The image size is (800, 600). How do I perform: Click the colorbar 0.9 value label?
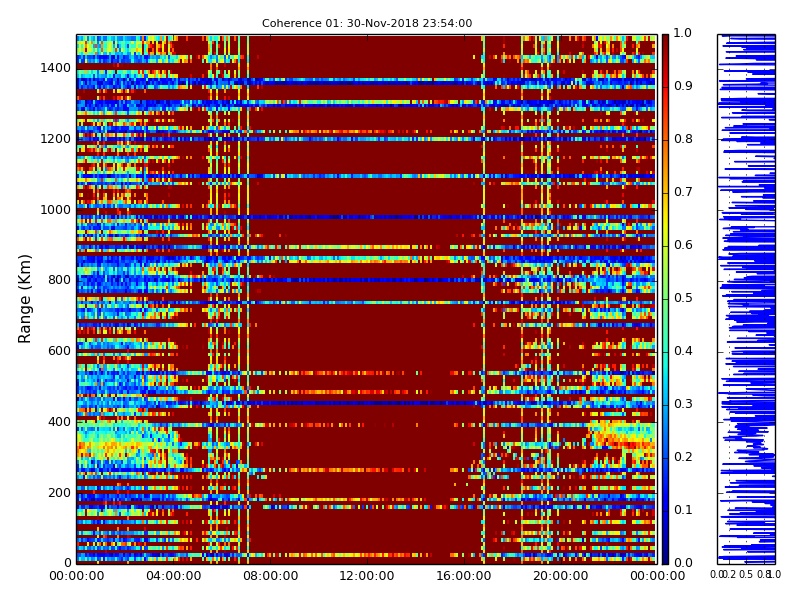[x=683, y=86]
